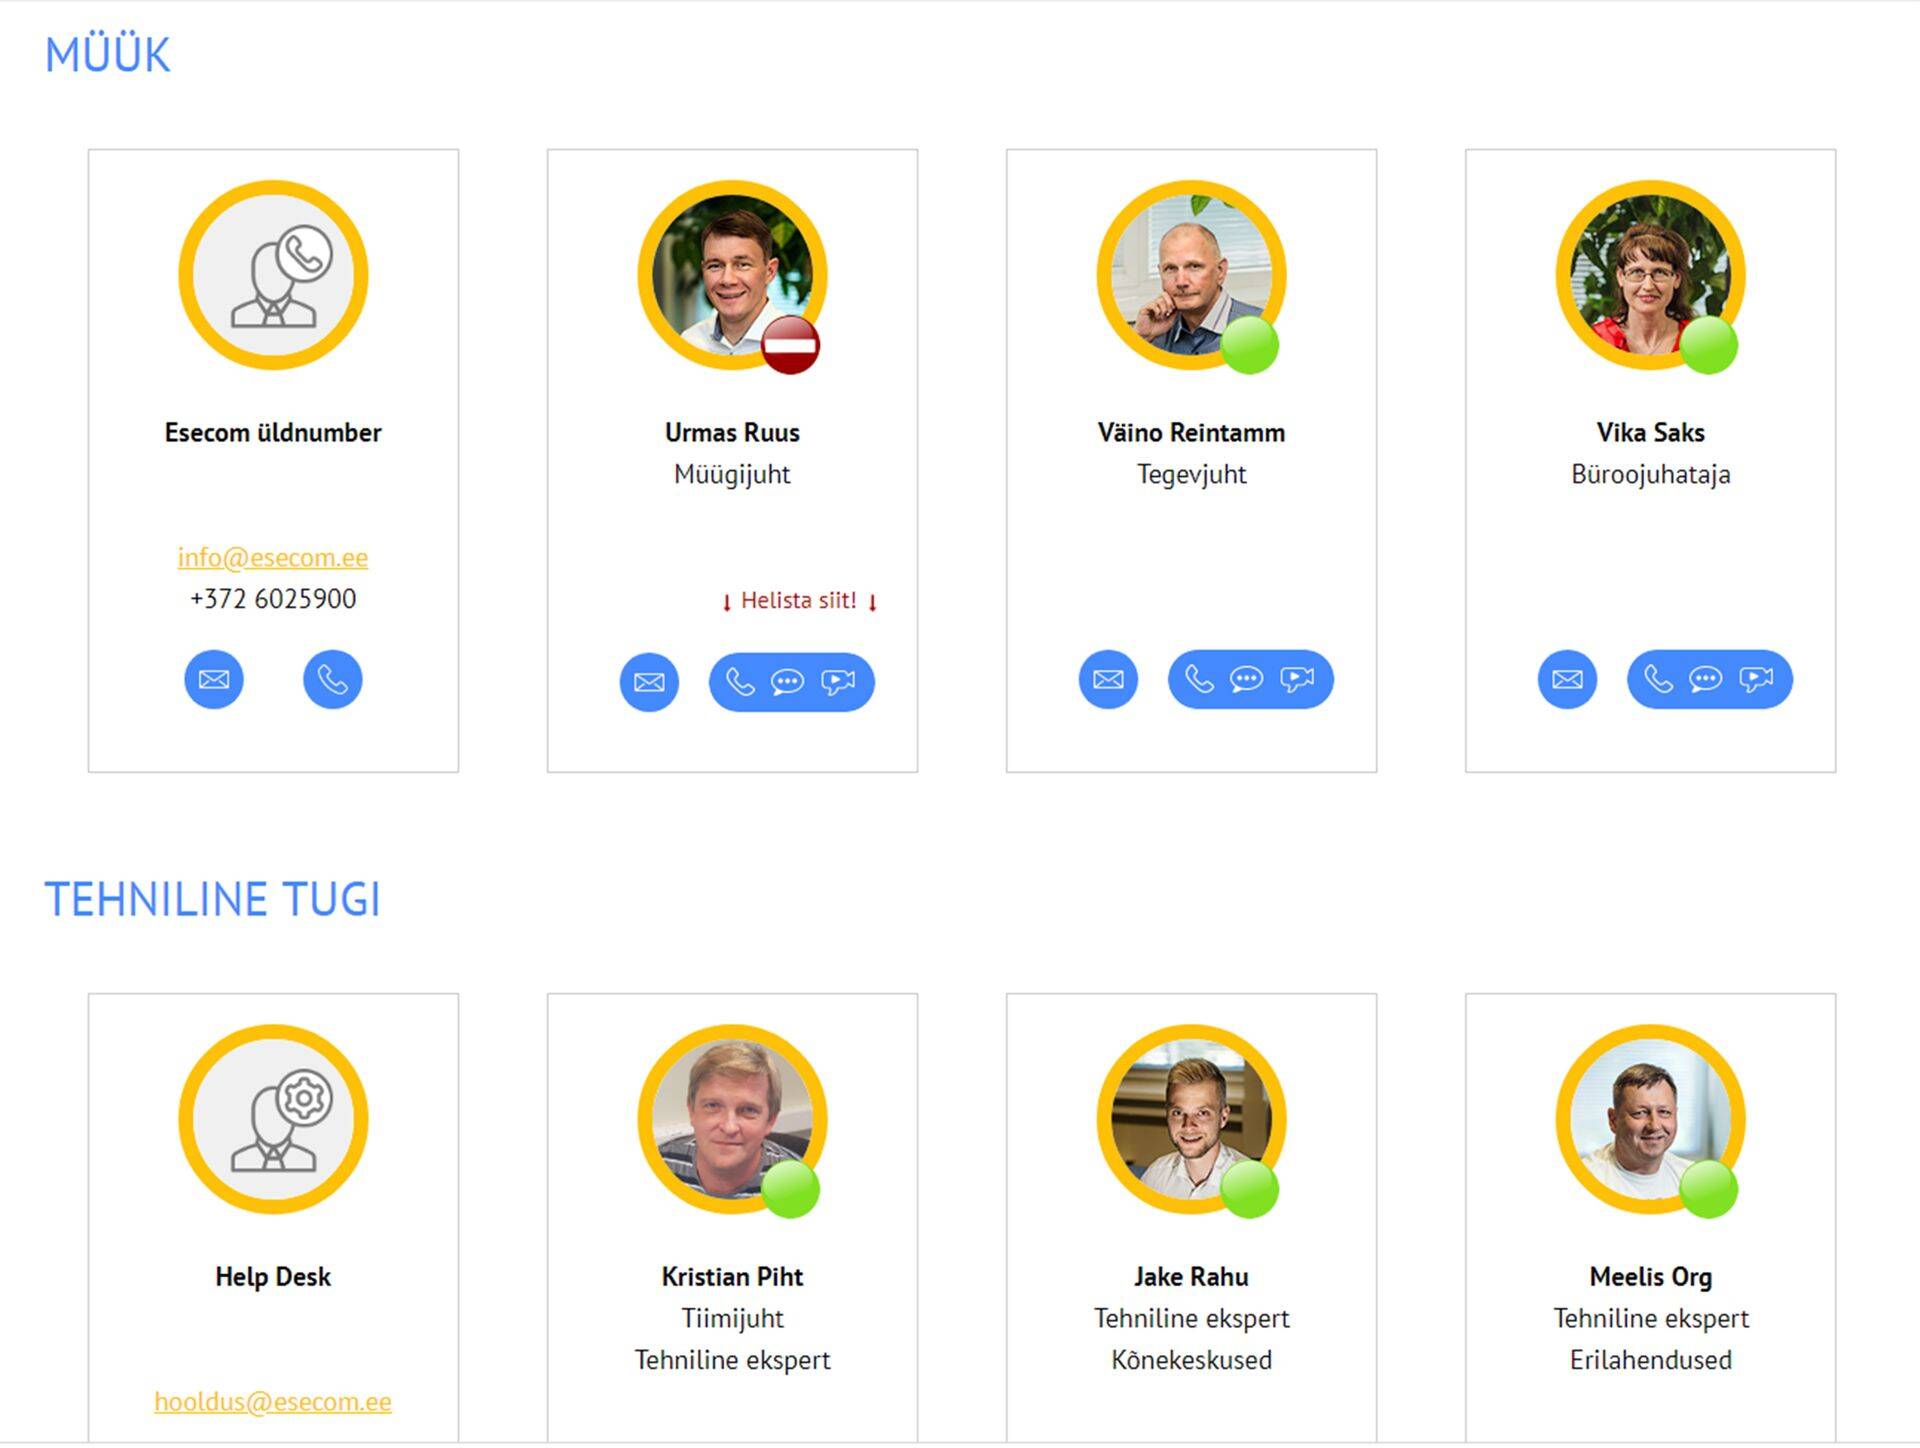Click the phone icon under Esecom üldnumber
The width and height of the screenshot is (1920, 1448).
click(x=333, y=680)
